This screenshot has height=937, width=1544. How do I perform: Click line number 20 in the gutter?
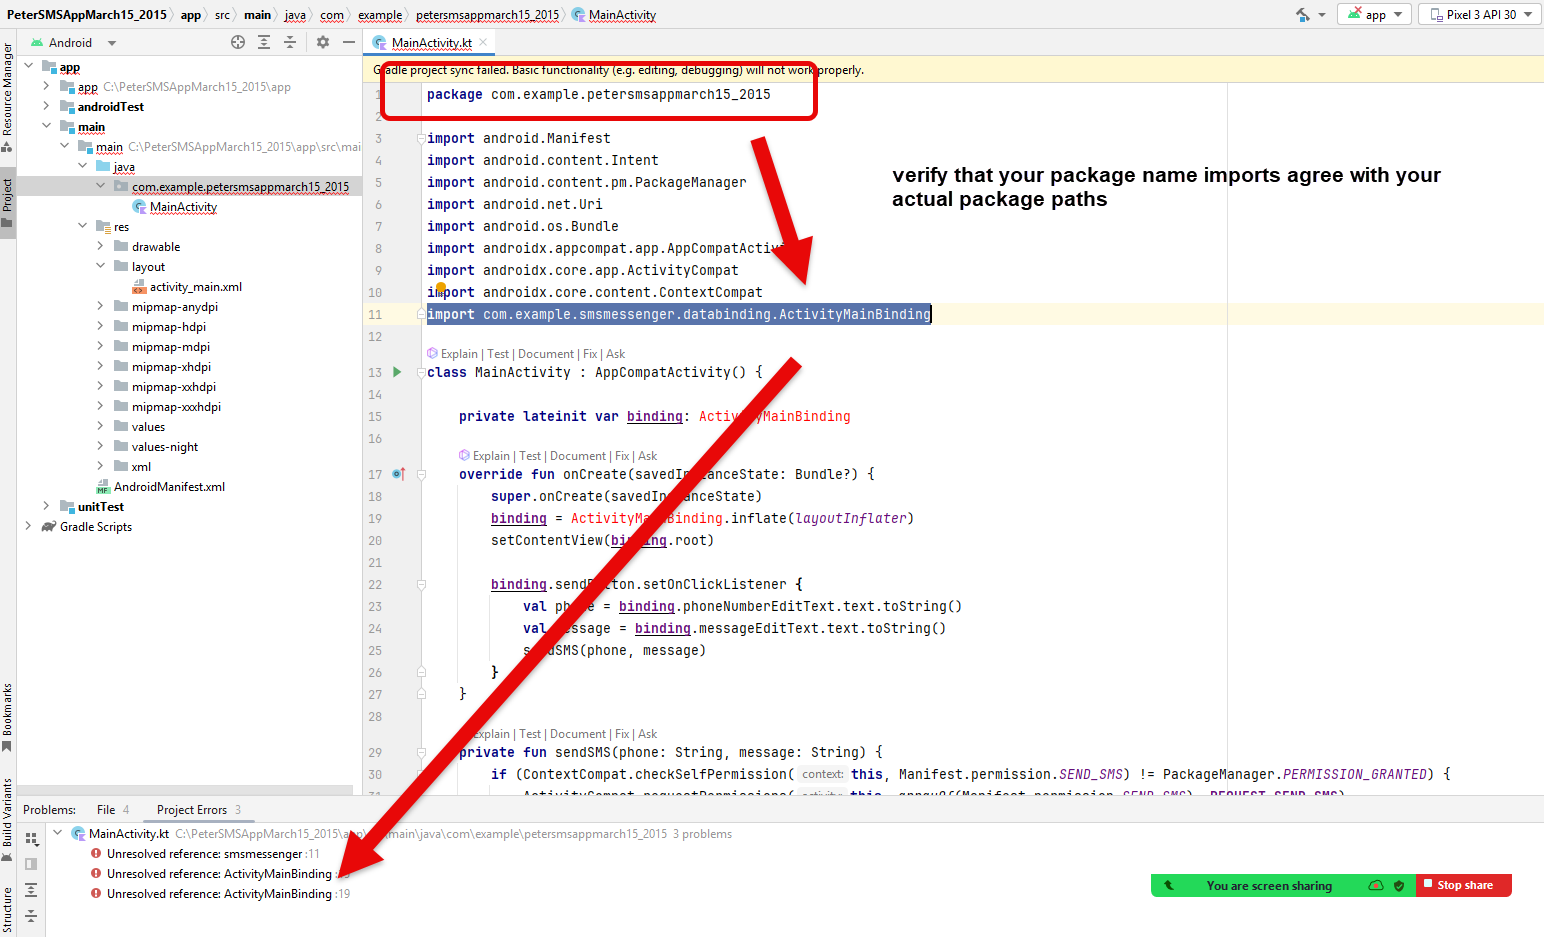tap(375, 540)
